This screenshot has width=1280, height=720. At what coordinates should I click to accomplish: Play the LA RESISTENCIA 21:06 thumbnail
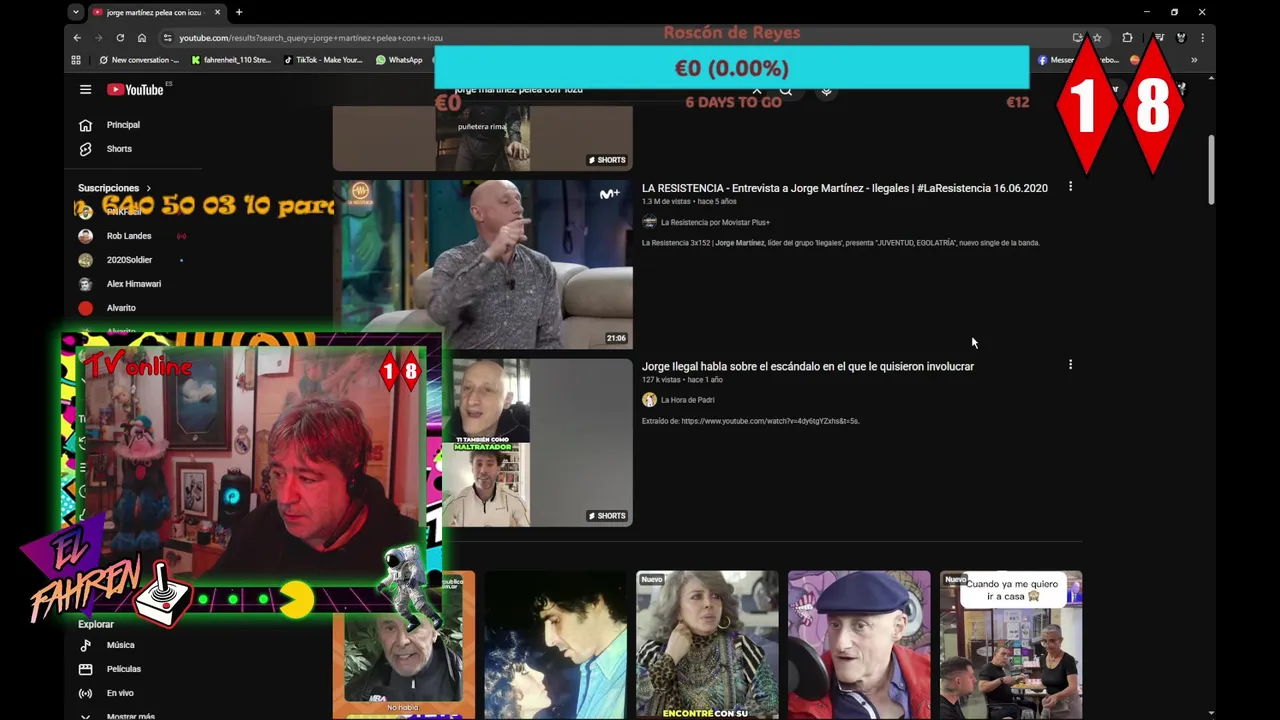[483, 264]
